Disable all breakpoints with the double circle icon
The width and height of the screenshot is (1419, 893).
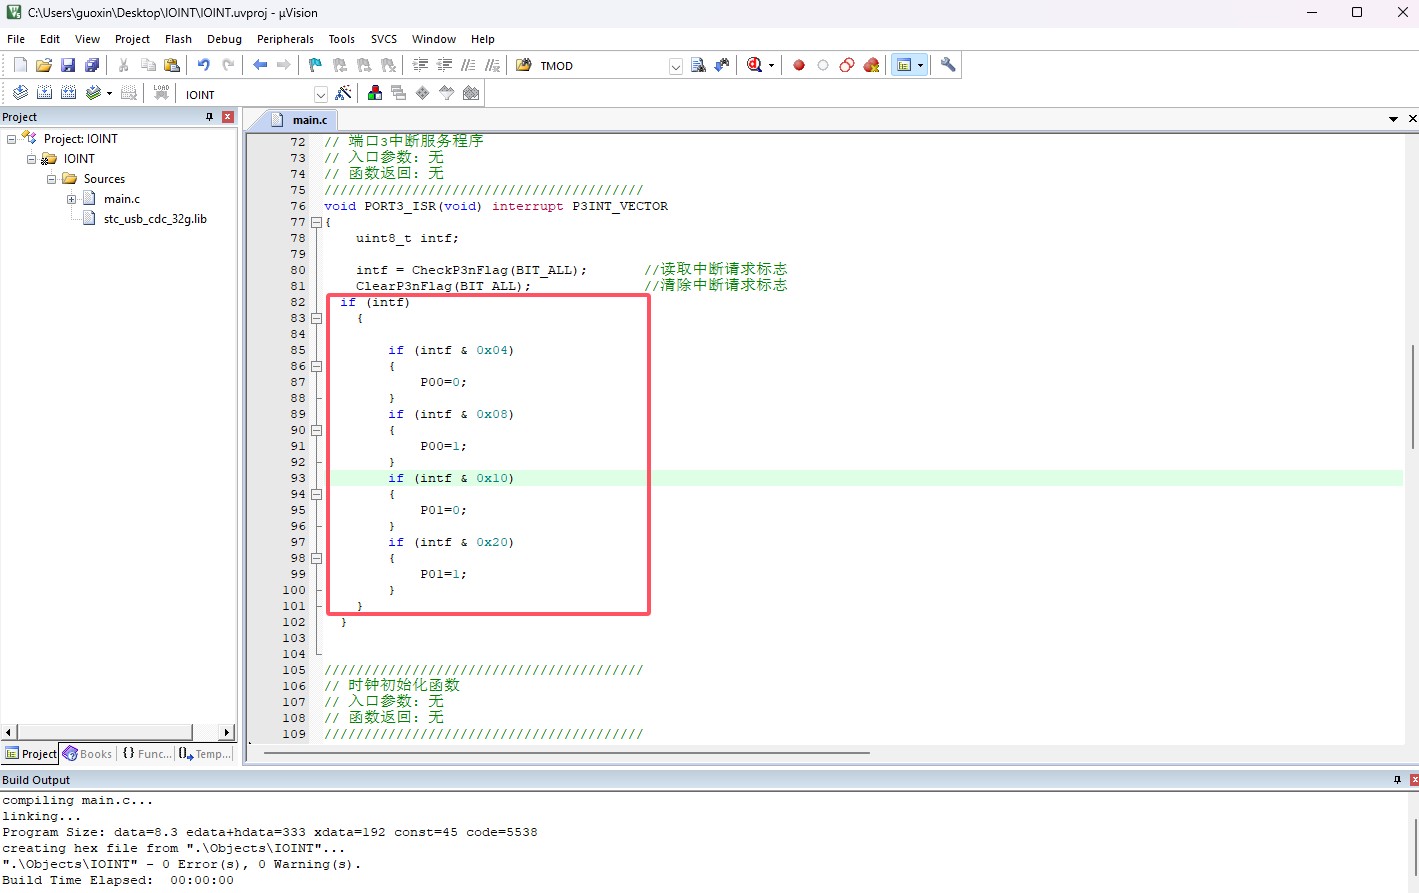point(847,65)
